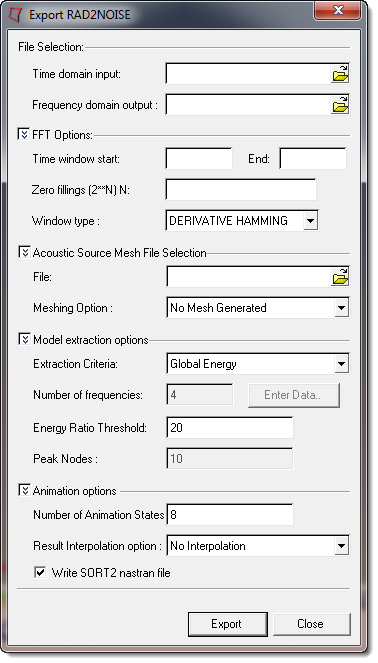Focus the Zero fillings N field
Screen dimensions: 378x663
pos(241,189)
